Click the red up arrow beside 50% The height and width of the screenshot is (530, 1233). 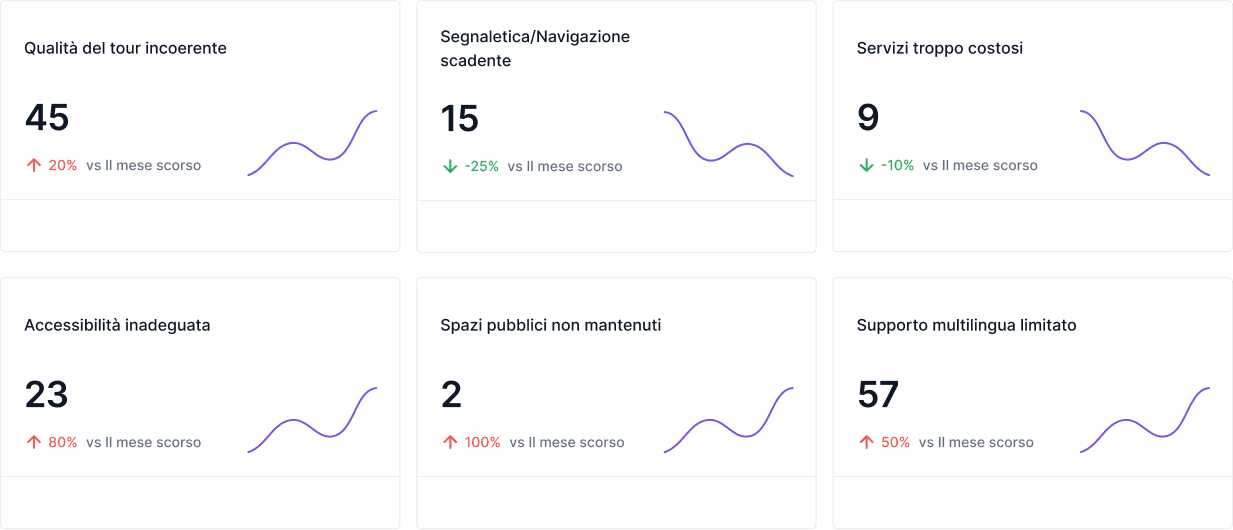867,442
